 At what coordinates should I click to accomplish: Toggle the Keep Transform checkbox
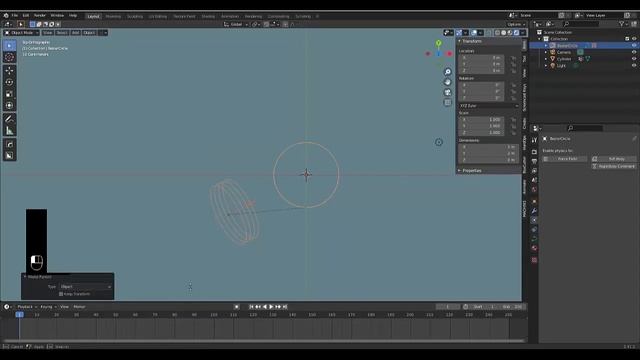(61, 294)
